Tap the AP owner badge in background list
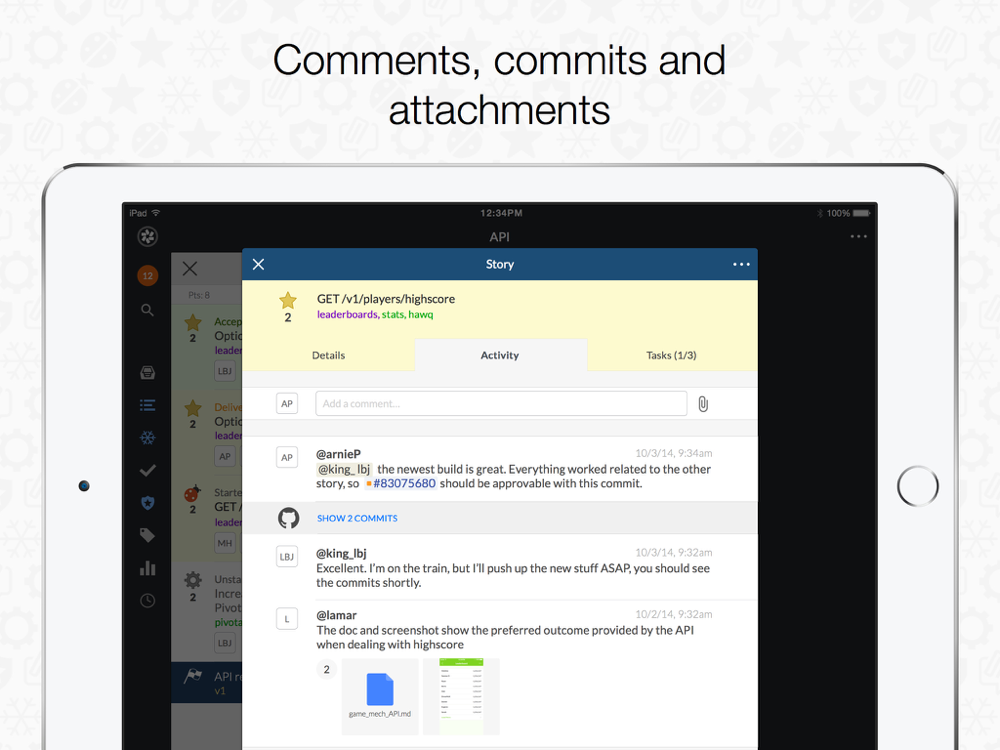 tap(224, 457)
